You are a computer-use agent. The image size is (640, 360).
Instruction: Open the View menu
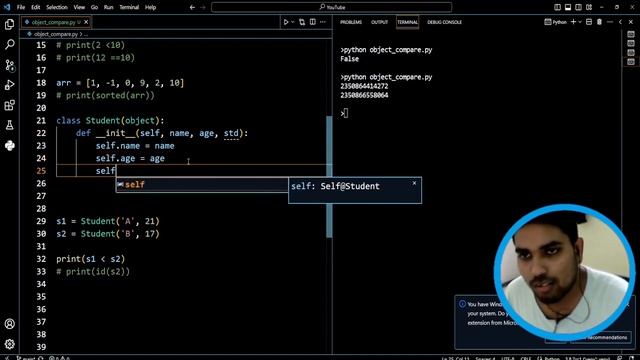click(x=79, y=7)
